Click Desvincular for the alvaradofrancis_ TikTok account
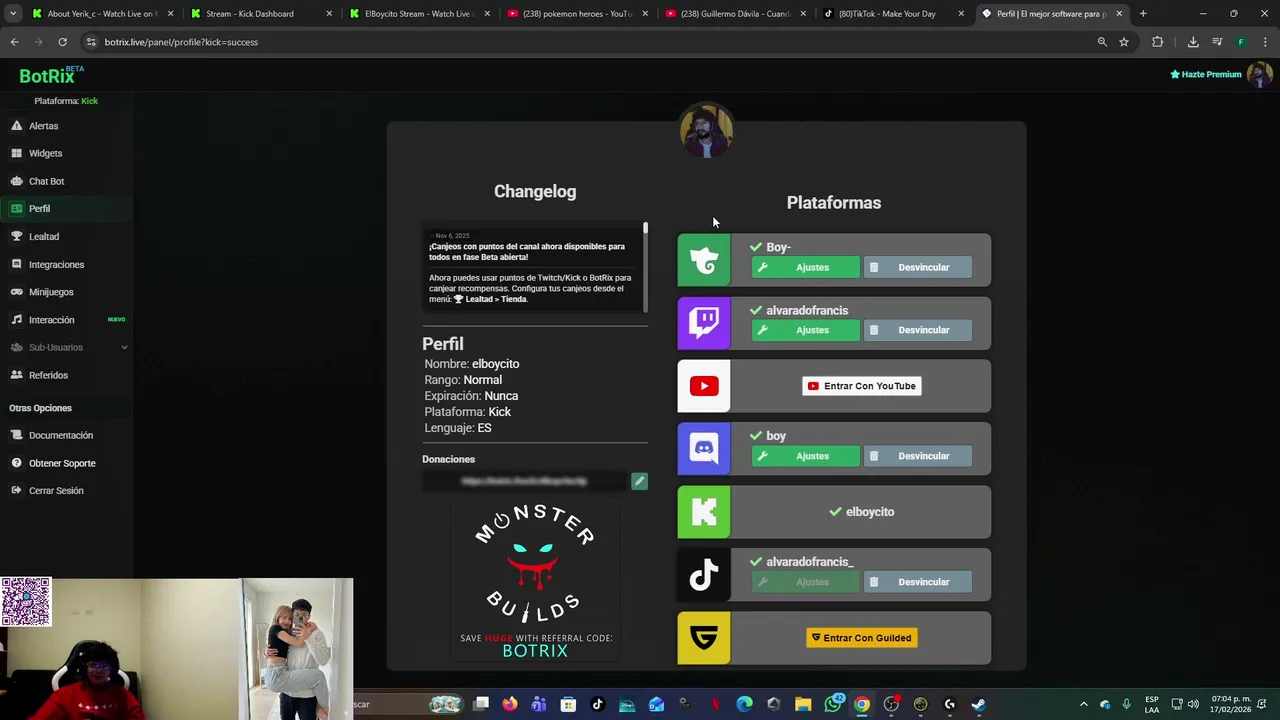 (x=917, y=582)
